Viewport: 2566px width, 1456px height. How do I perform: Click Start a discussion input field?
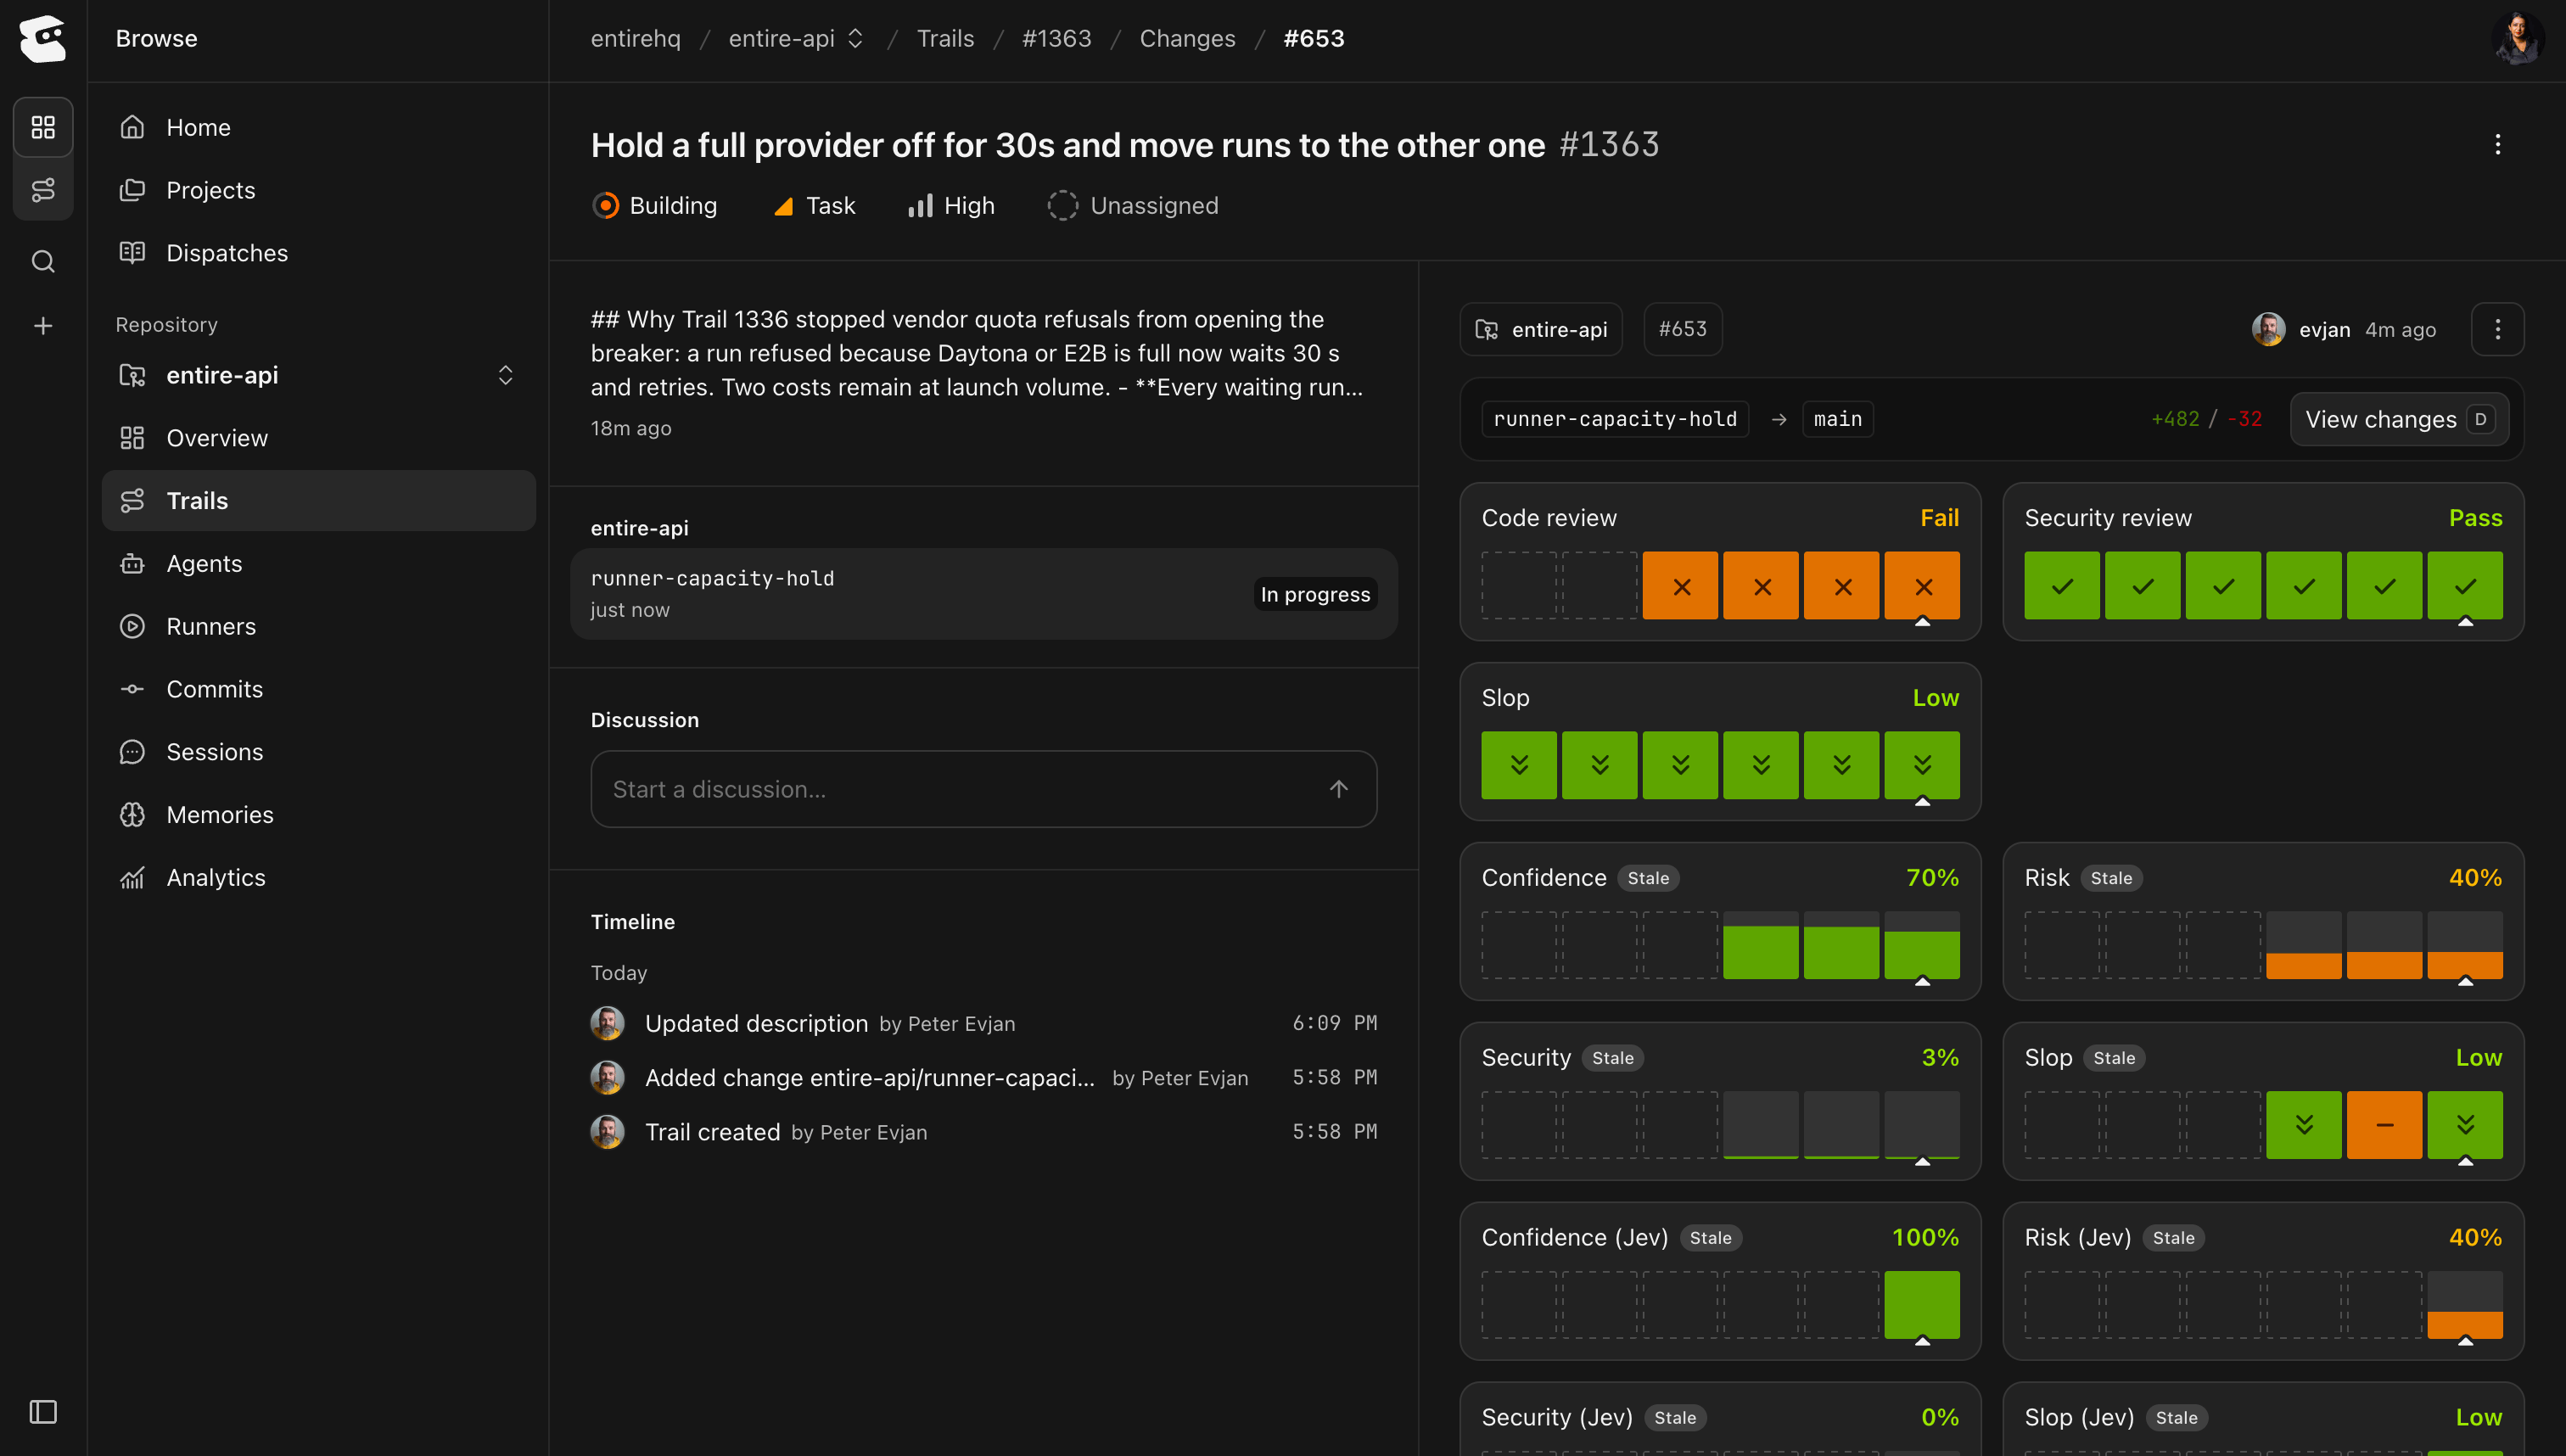click(x=984, y=789)
